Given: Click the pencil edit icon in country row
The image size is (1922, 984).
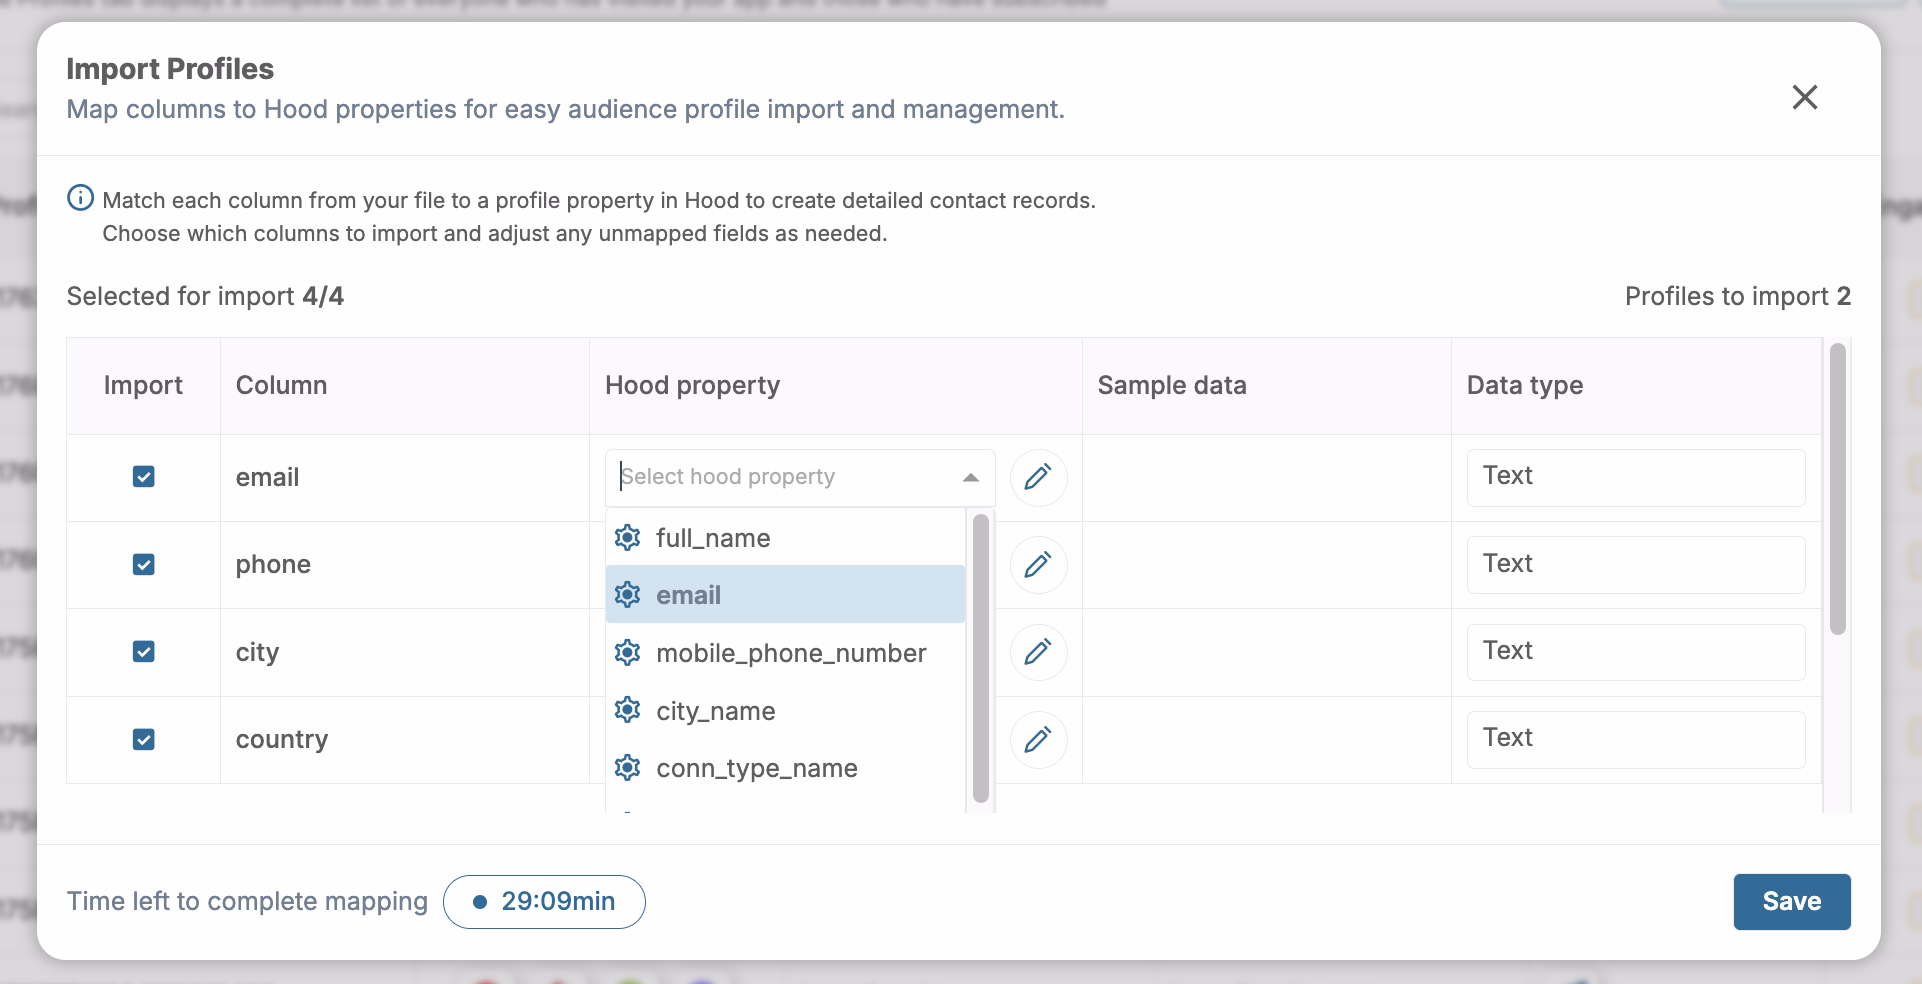Looking at the screenshot, I should click(1038, 740).
